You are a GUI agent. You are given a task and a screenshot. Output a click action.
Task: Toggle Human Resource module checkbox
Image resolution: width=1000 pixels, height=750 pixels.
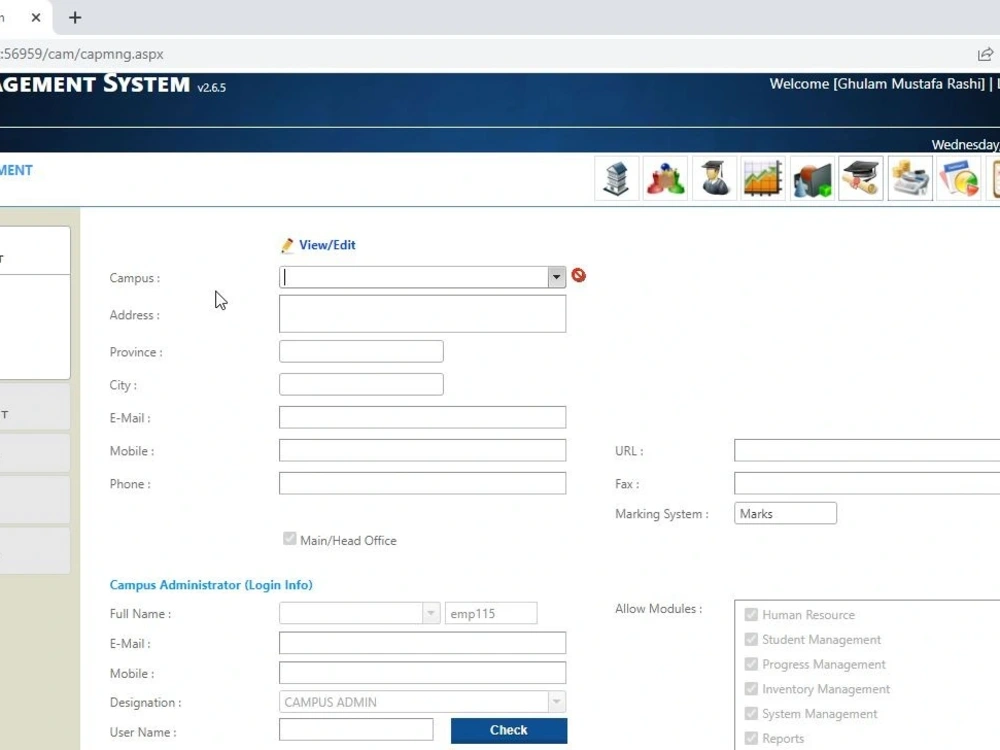751,615
